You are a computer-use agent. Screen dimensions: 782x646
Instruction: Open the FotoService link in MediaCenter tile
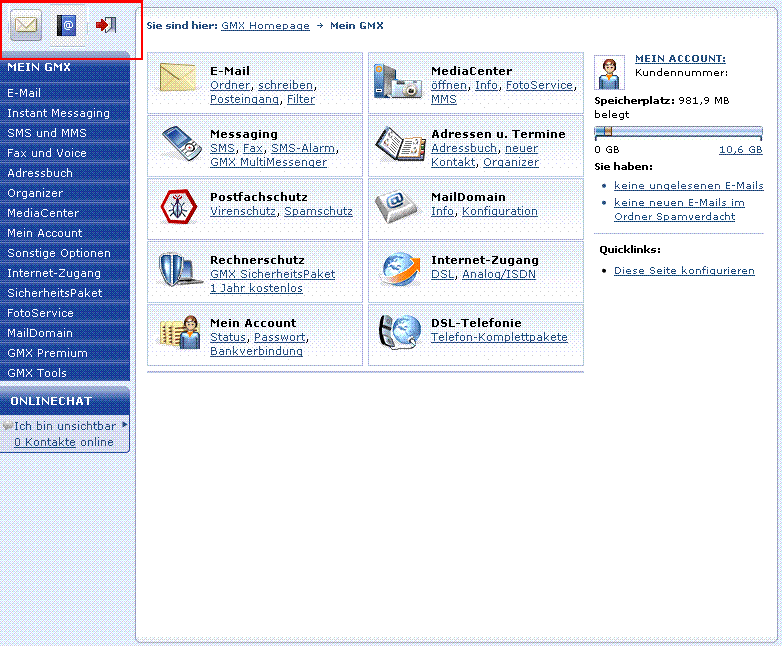(x=540, y=85)
